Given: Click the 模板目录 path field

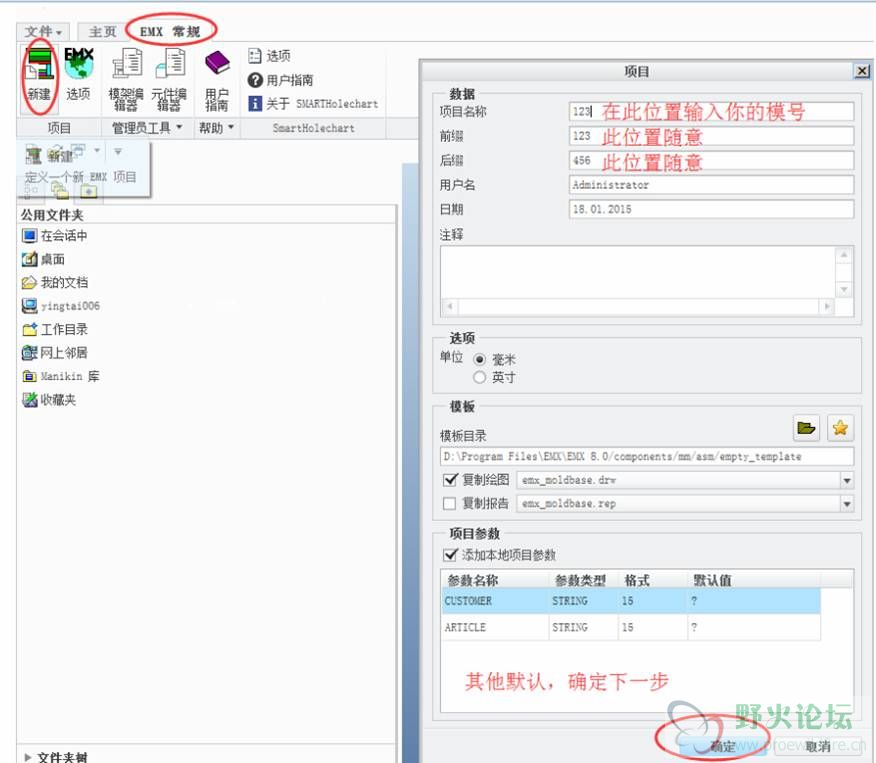Looking at the screenshot, I should (x=647, y=456).
